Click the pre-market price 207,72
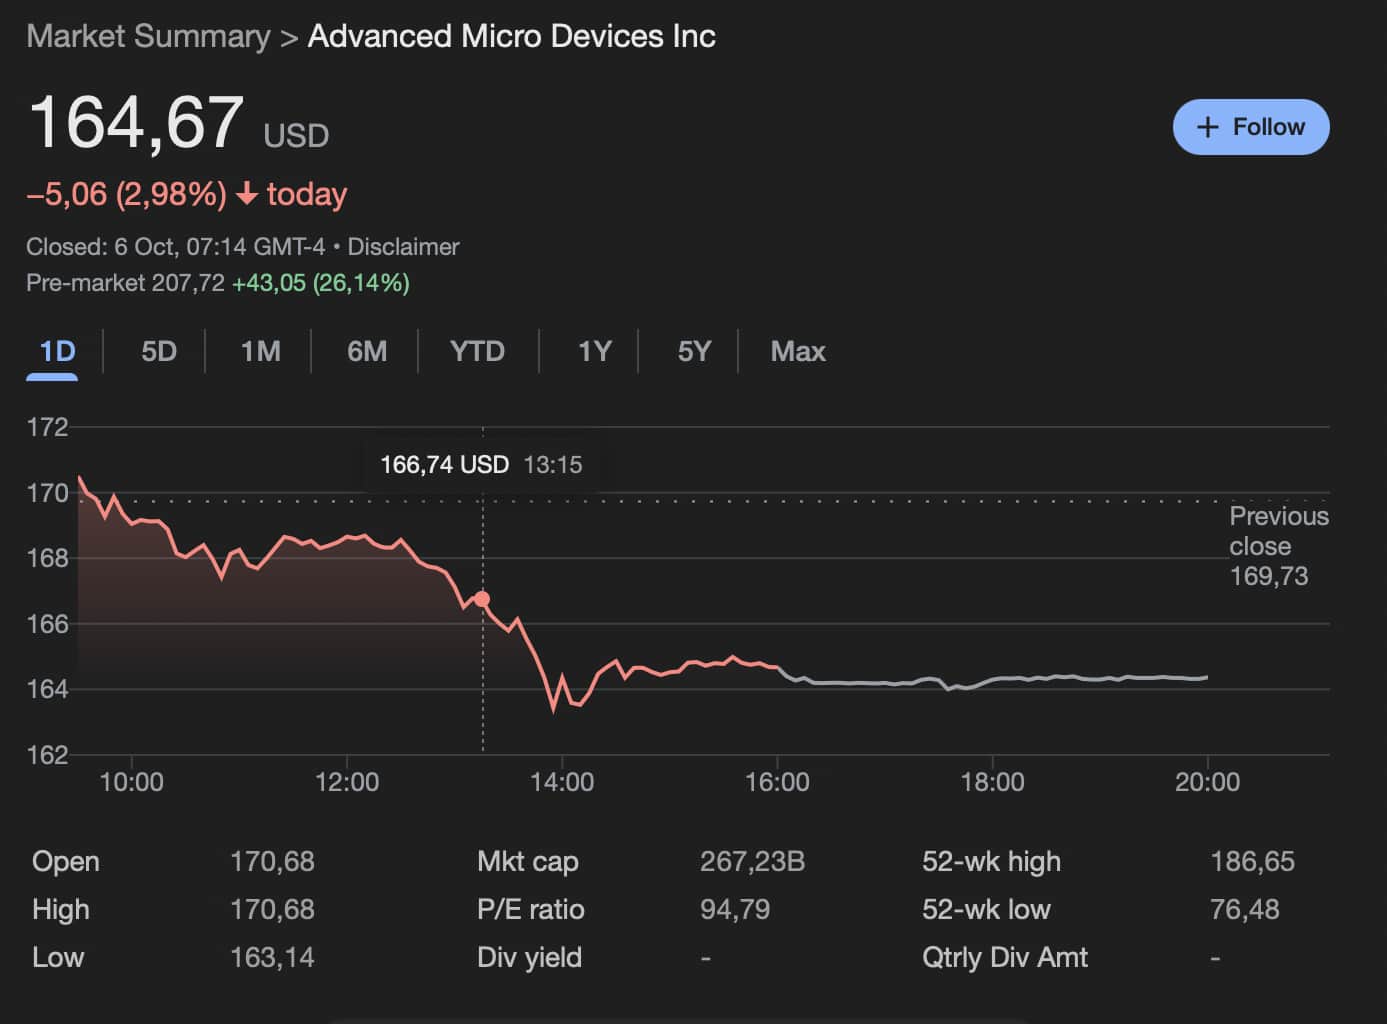 tap(188, 283)
